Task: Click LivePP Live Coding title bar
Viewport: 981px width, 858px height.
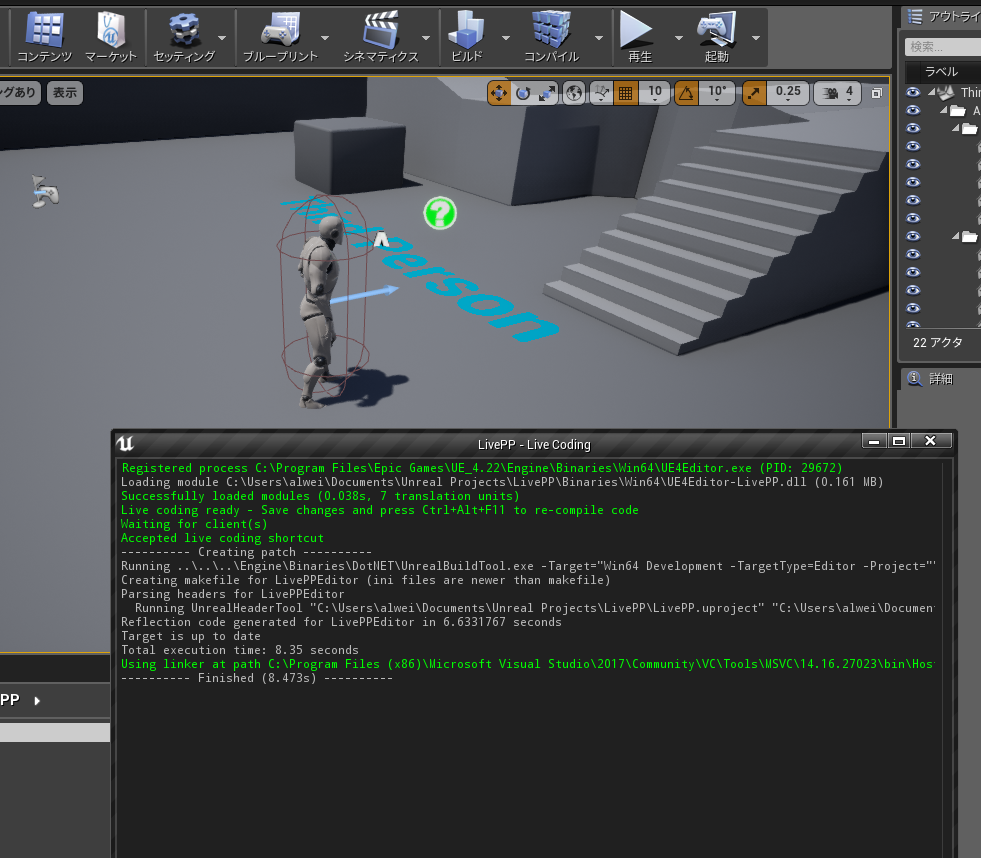Action: click(534, 444)
